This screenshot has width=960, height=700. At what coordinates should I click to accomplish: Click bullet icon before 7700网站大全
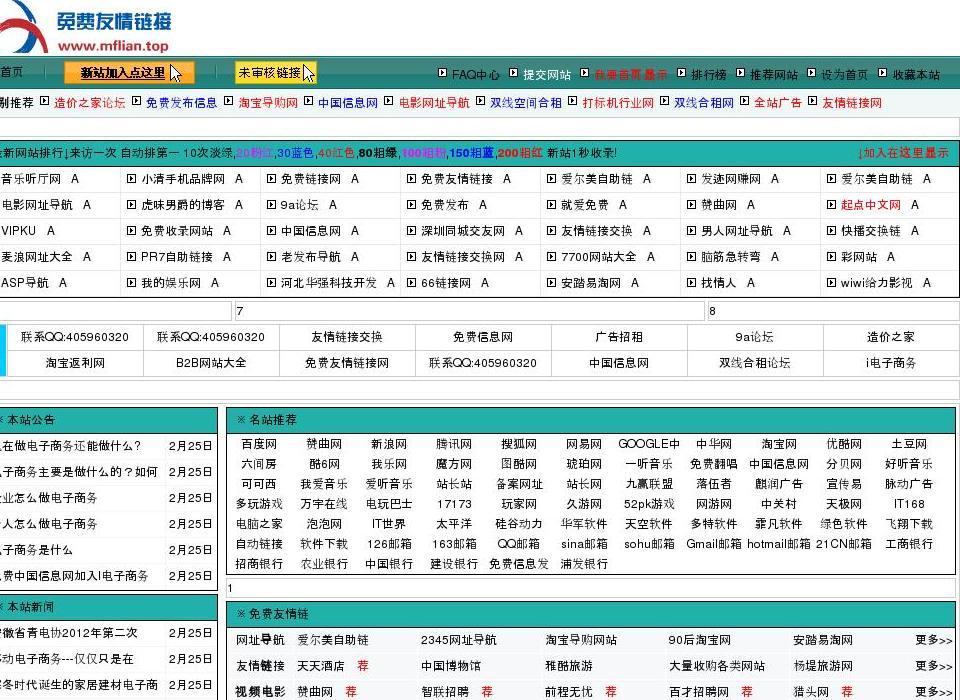551,257
